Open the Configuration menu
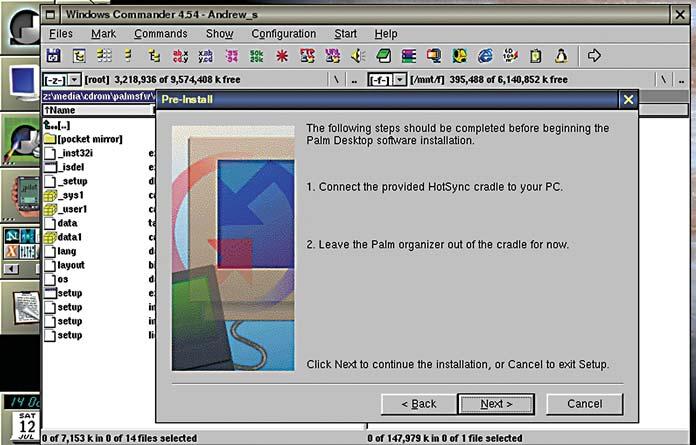The height and width of the screenshot is (445, 696). (x=284, y=34)
